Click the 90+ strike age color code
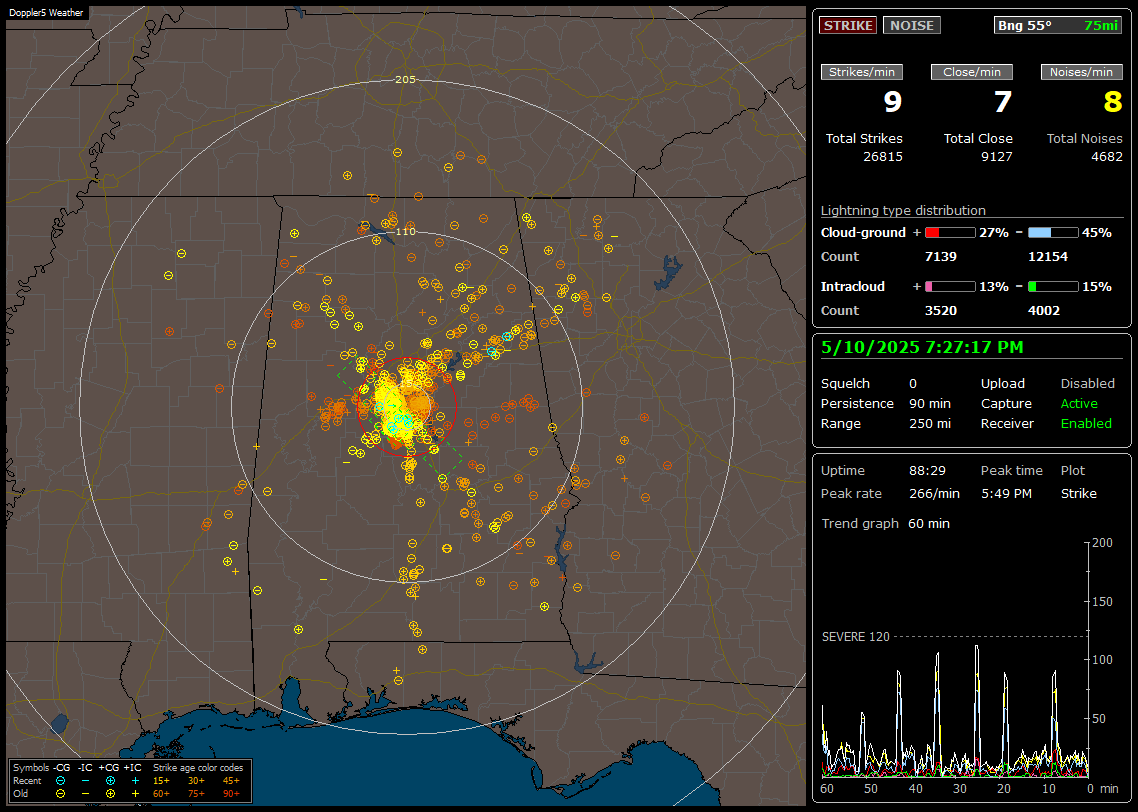 point(231,794)
